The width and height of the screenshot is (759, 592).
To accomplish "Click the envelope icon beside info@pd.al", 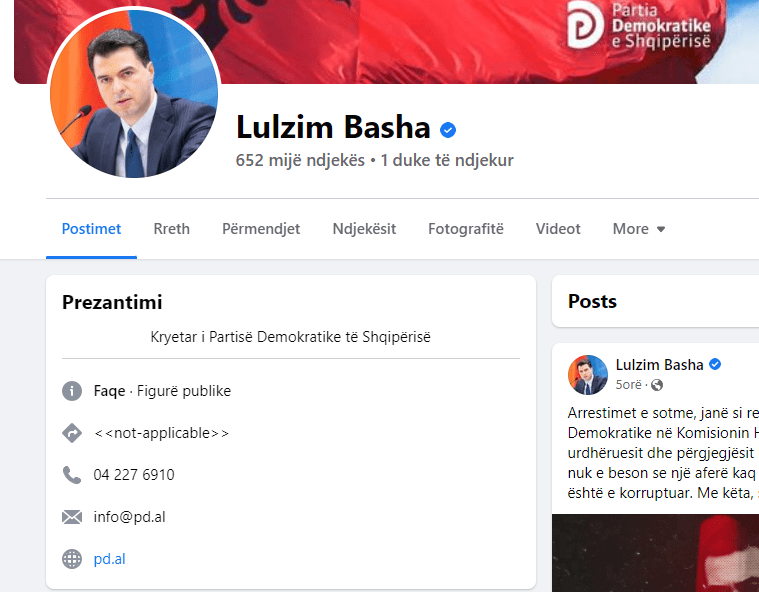I will pos(72,517).
